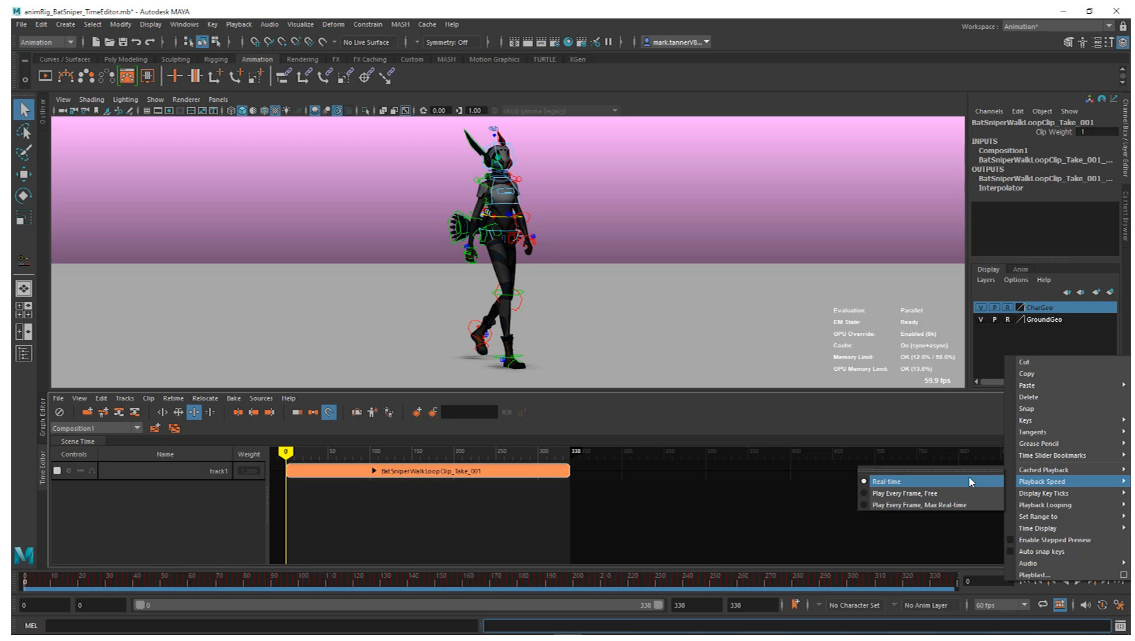Click the save scene icon in toolbar
Screen dimensions: 1135x641
(123, 42)
